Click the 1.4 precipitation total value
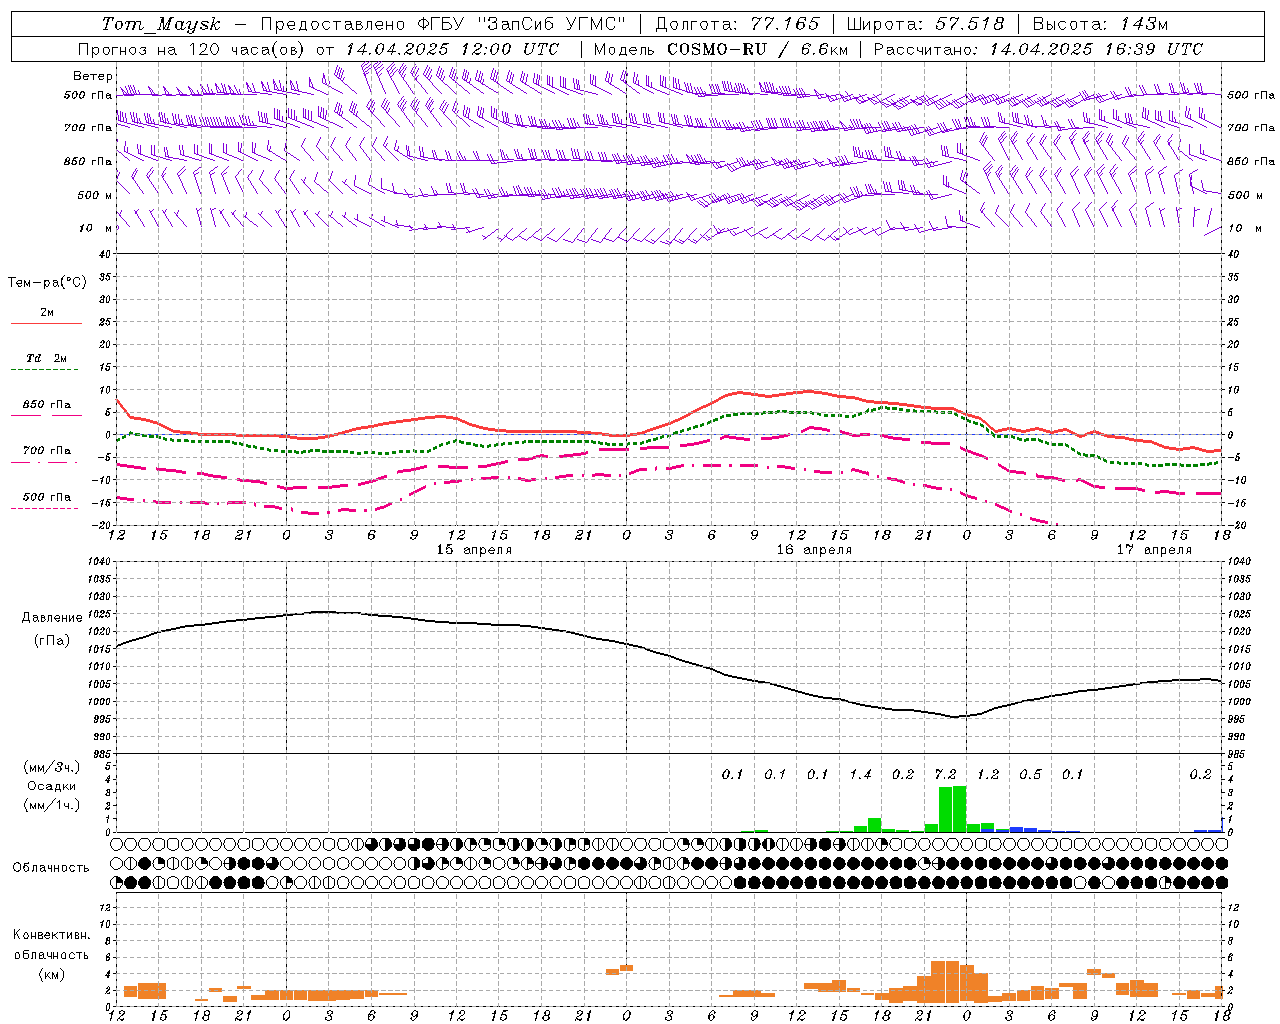1280x1024 pixels. (860, 774)
